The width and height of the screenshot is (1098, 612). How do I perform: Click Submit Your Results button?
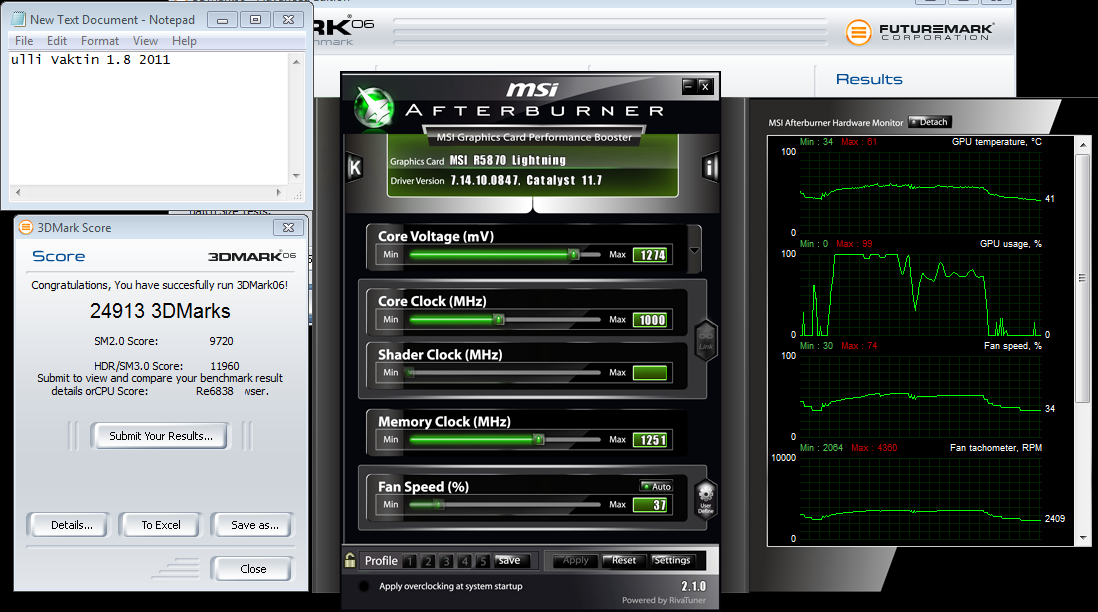click(x=160, y=436)
